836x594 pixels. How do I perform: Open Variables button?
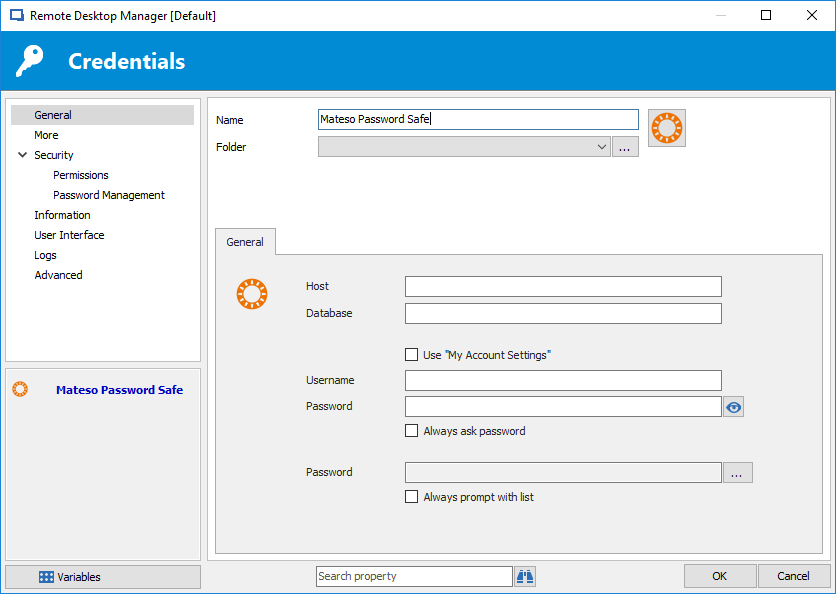point(103,577)
